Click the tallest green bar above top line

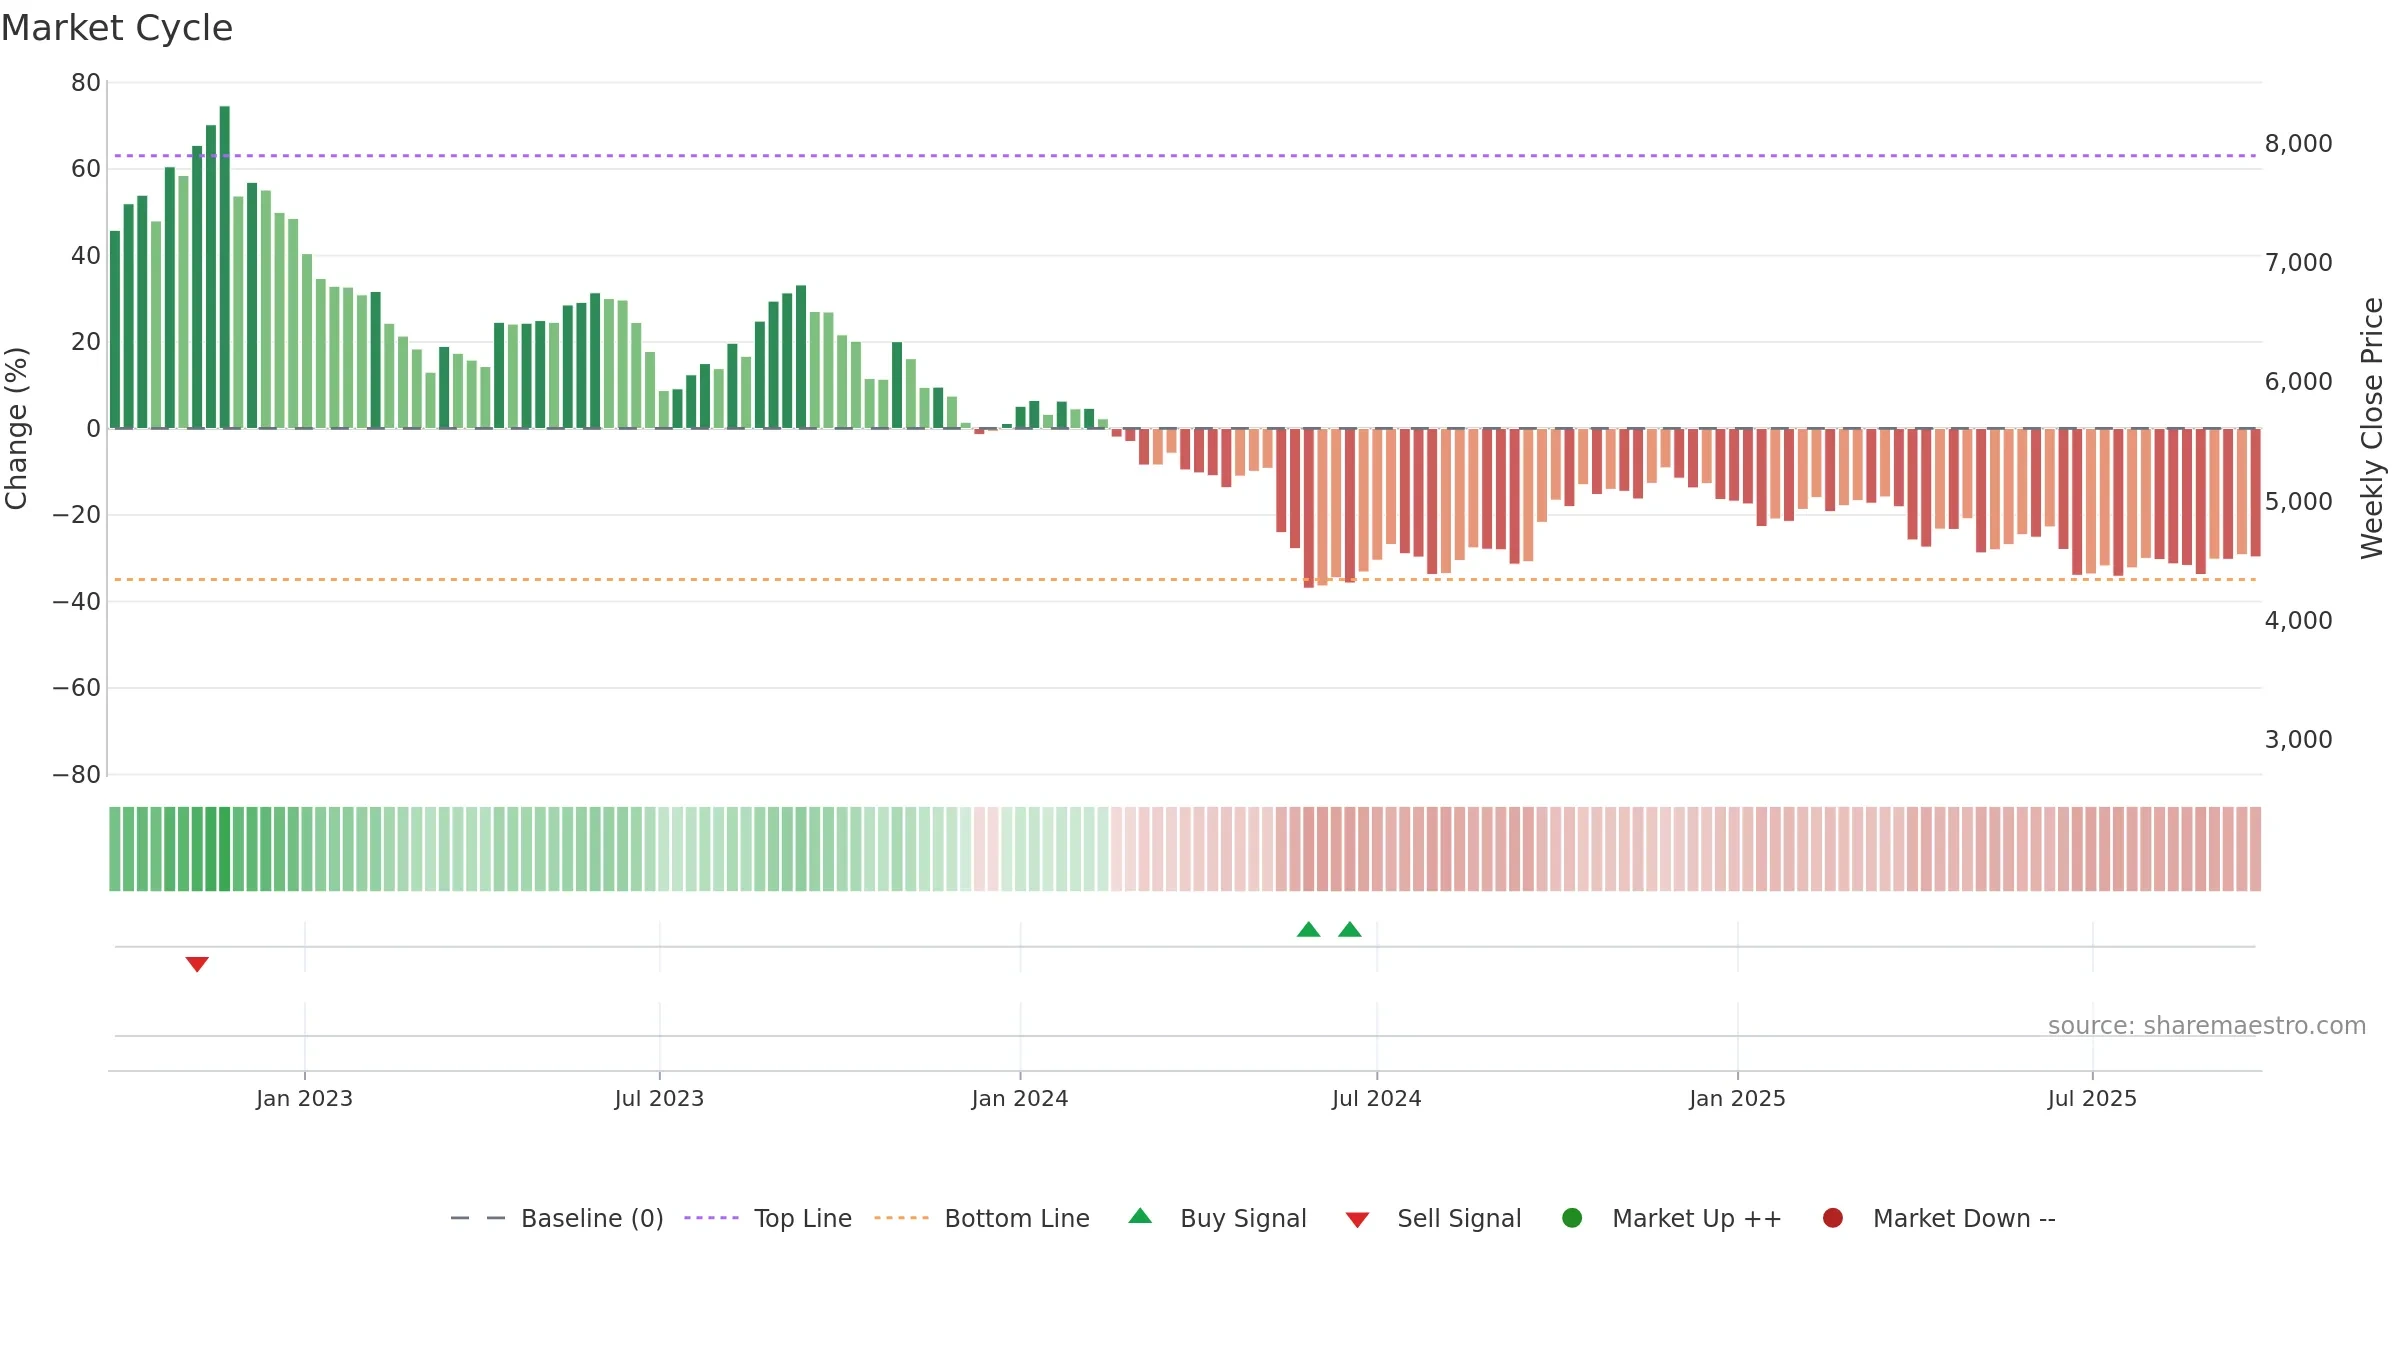(224, 267)
